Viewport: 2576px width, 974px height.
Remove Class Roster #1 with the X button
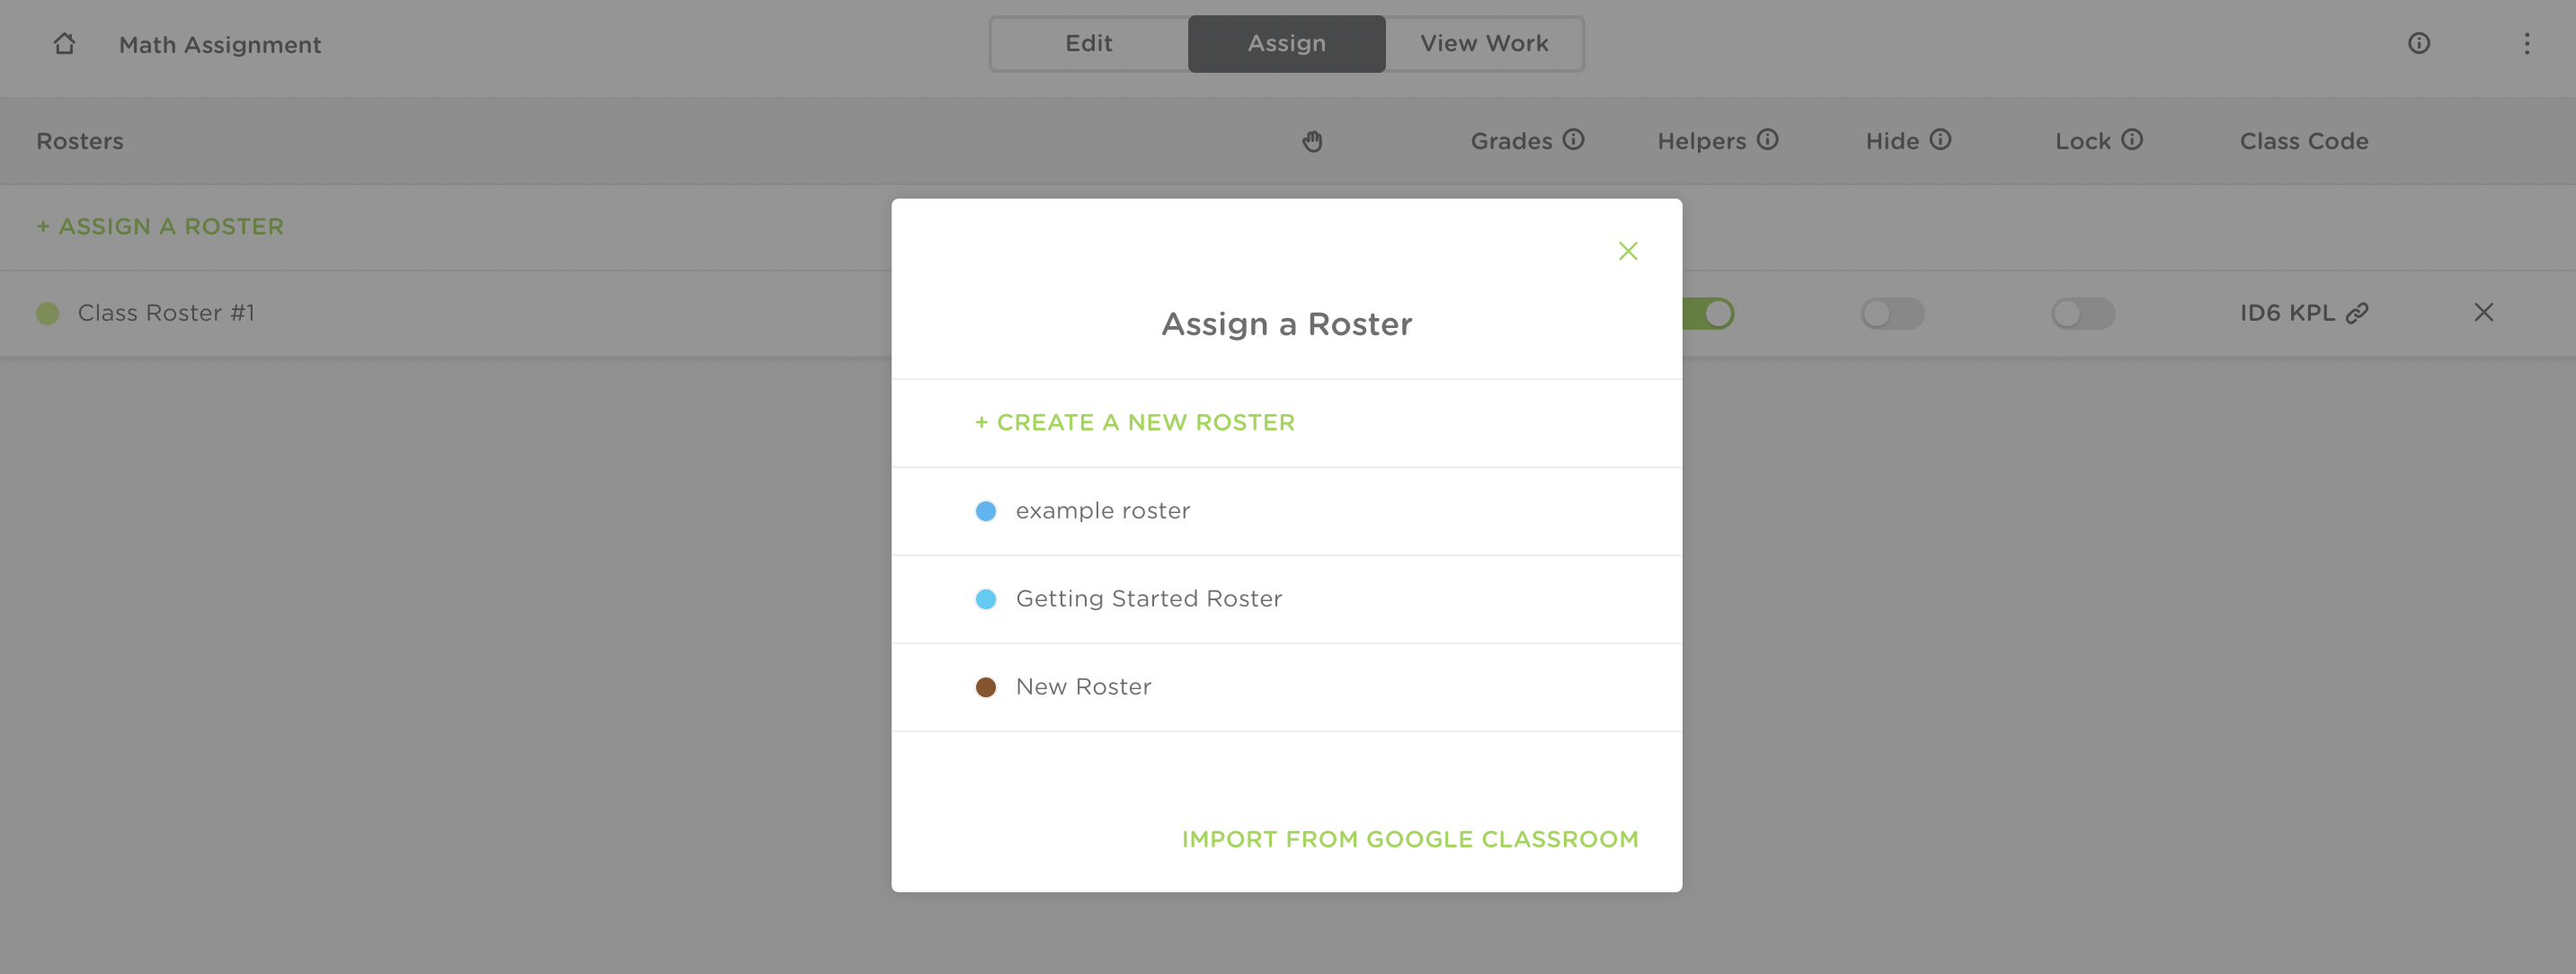pos(2484,312)
